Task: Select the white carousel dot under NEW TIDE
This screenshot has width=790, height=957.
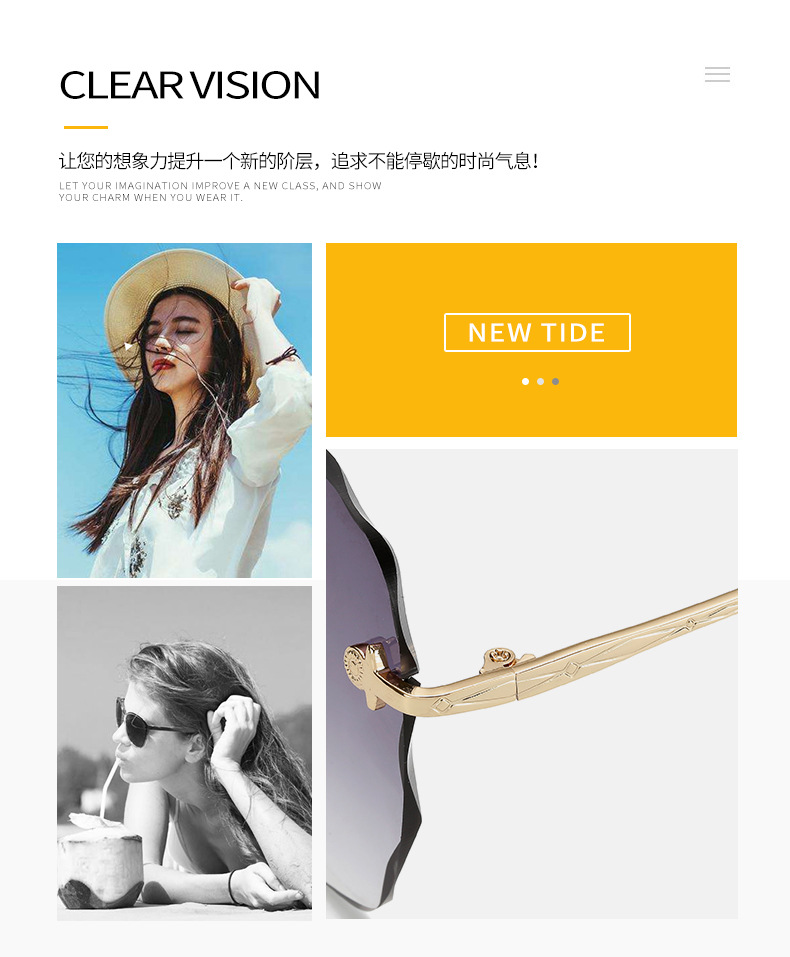Action: tap(525, 381)
